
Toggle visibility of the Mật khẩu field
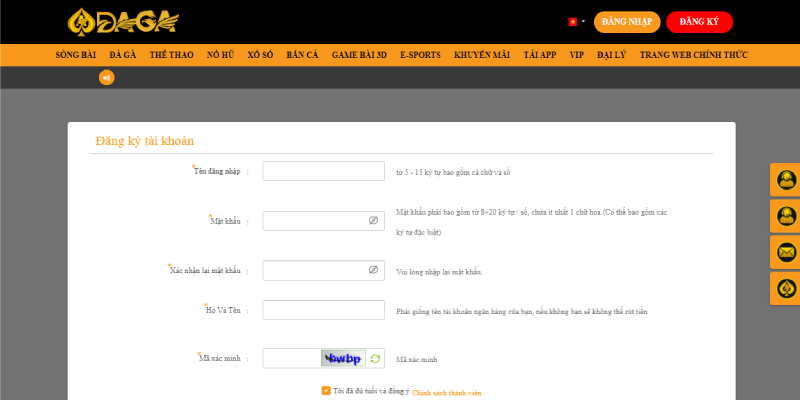[x=373, y=220]
